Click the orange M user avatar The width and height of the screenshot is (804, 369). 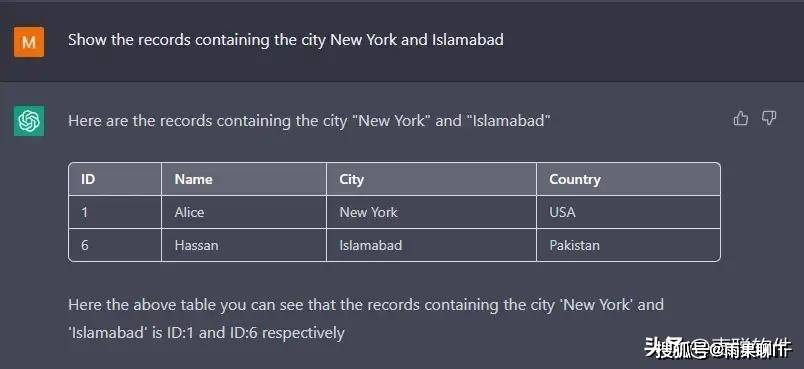[29, 42]
